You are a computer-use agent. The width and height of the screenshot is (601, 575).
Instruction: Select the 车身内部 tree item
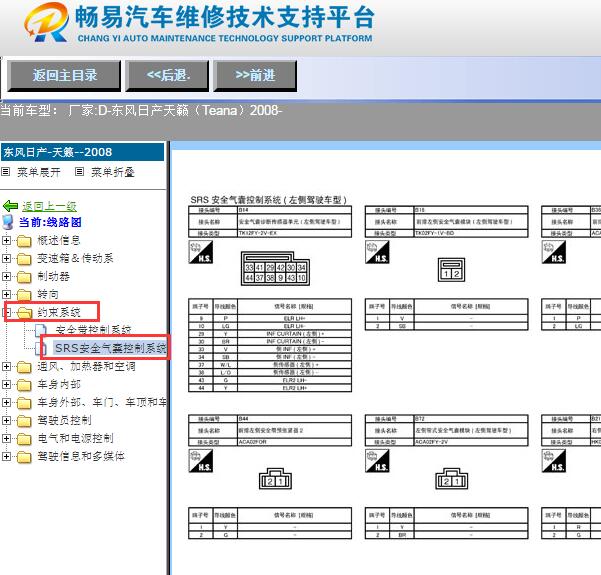click(x=59, y=384)
